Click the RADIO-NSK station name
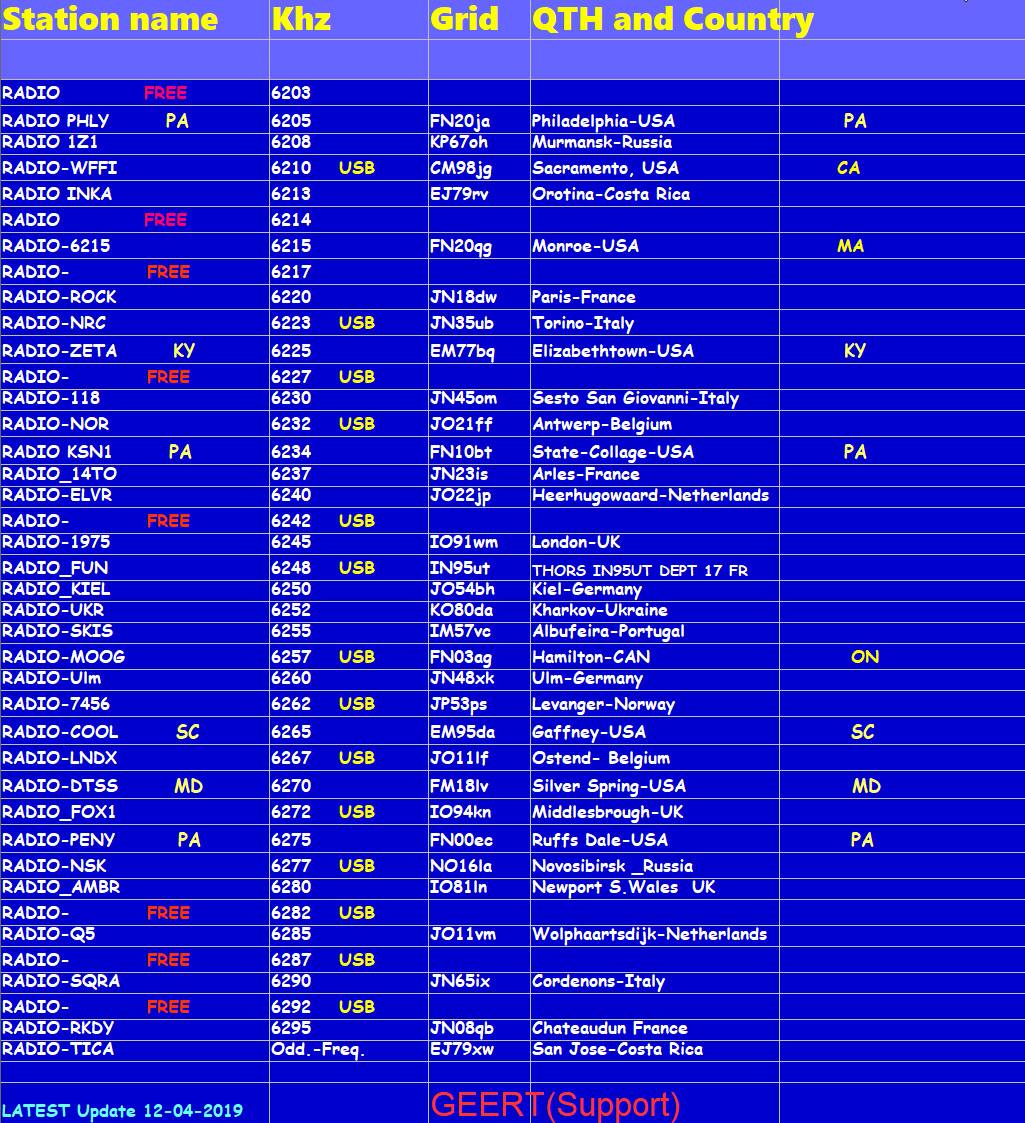Viewport: 1025px width, 1123px height. [54, 865]
